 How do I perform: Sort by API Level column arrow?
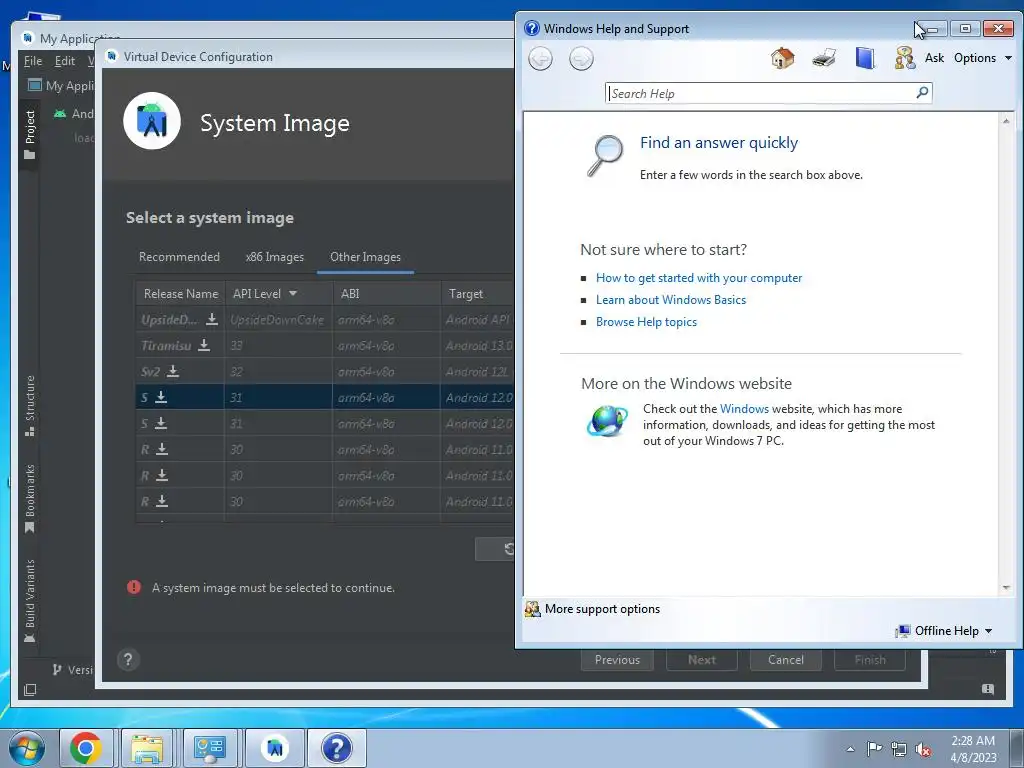pos(293,294)
